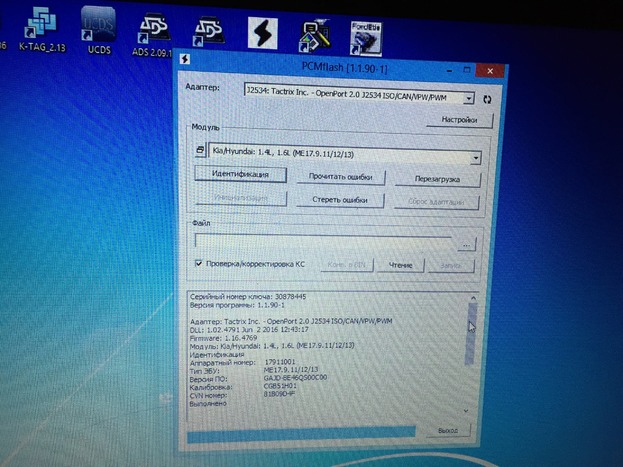623x467 pixels.
Task: Launch the Ford desktop shortcut
Action: click(366, 34)
